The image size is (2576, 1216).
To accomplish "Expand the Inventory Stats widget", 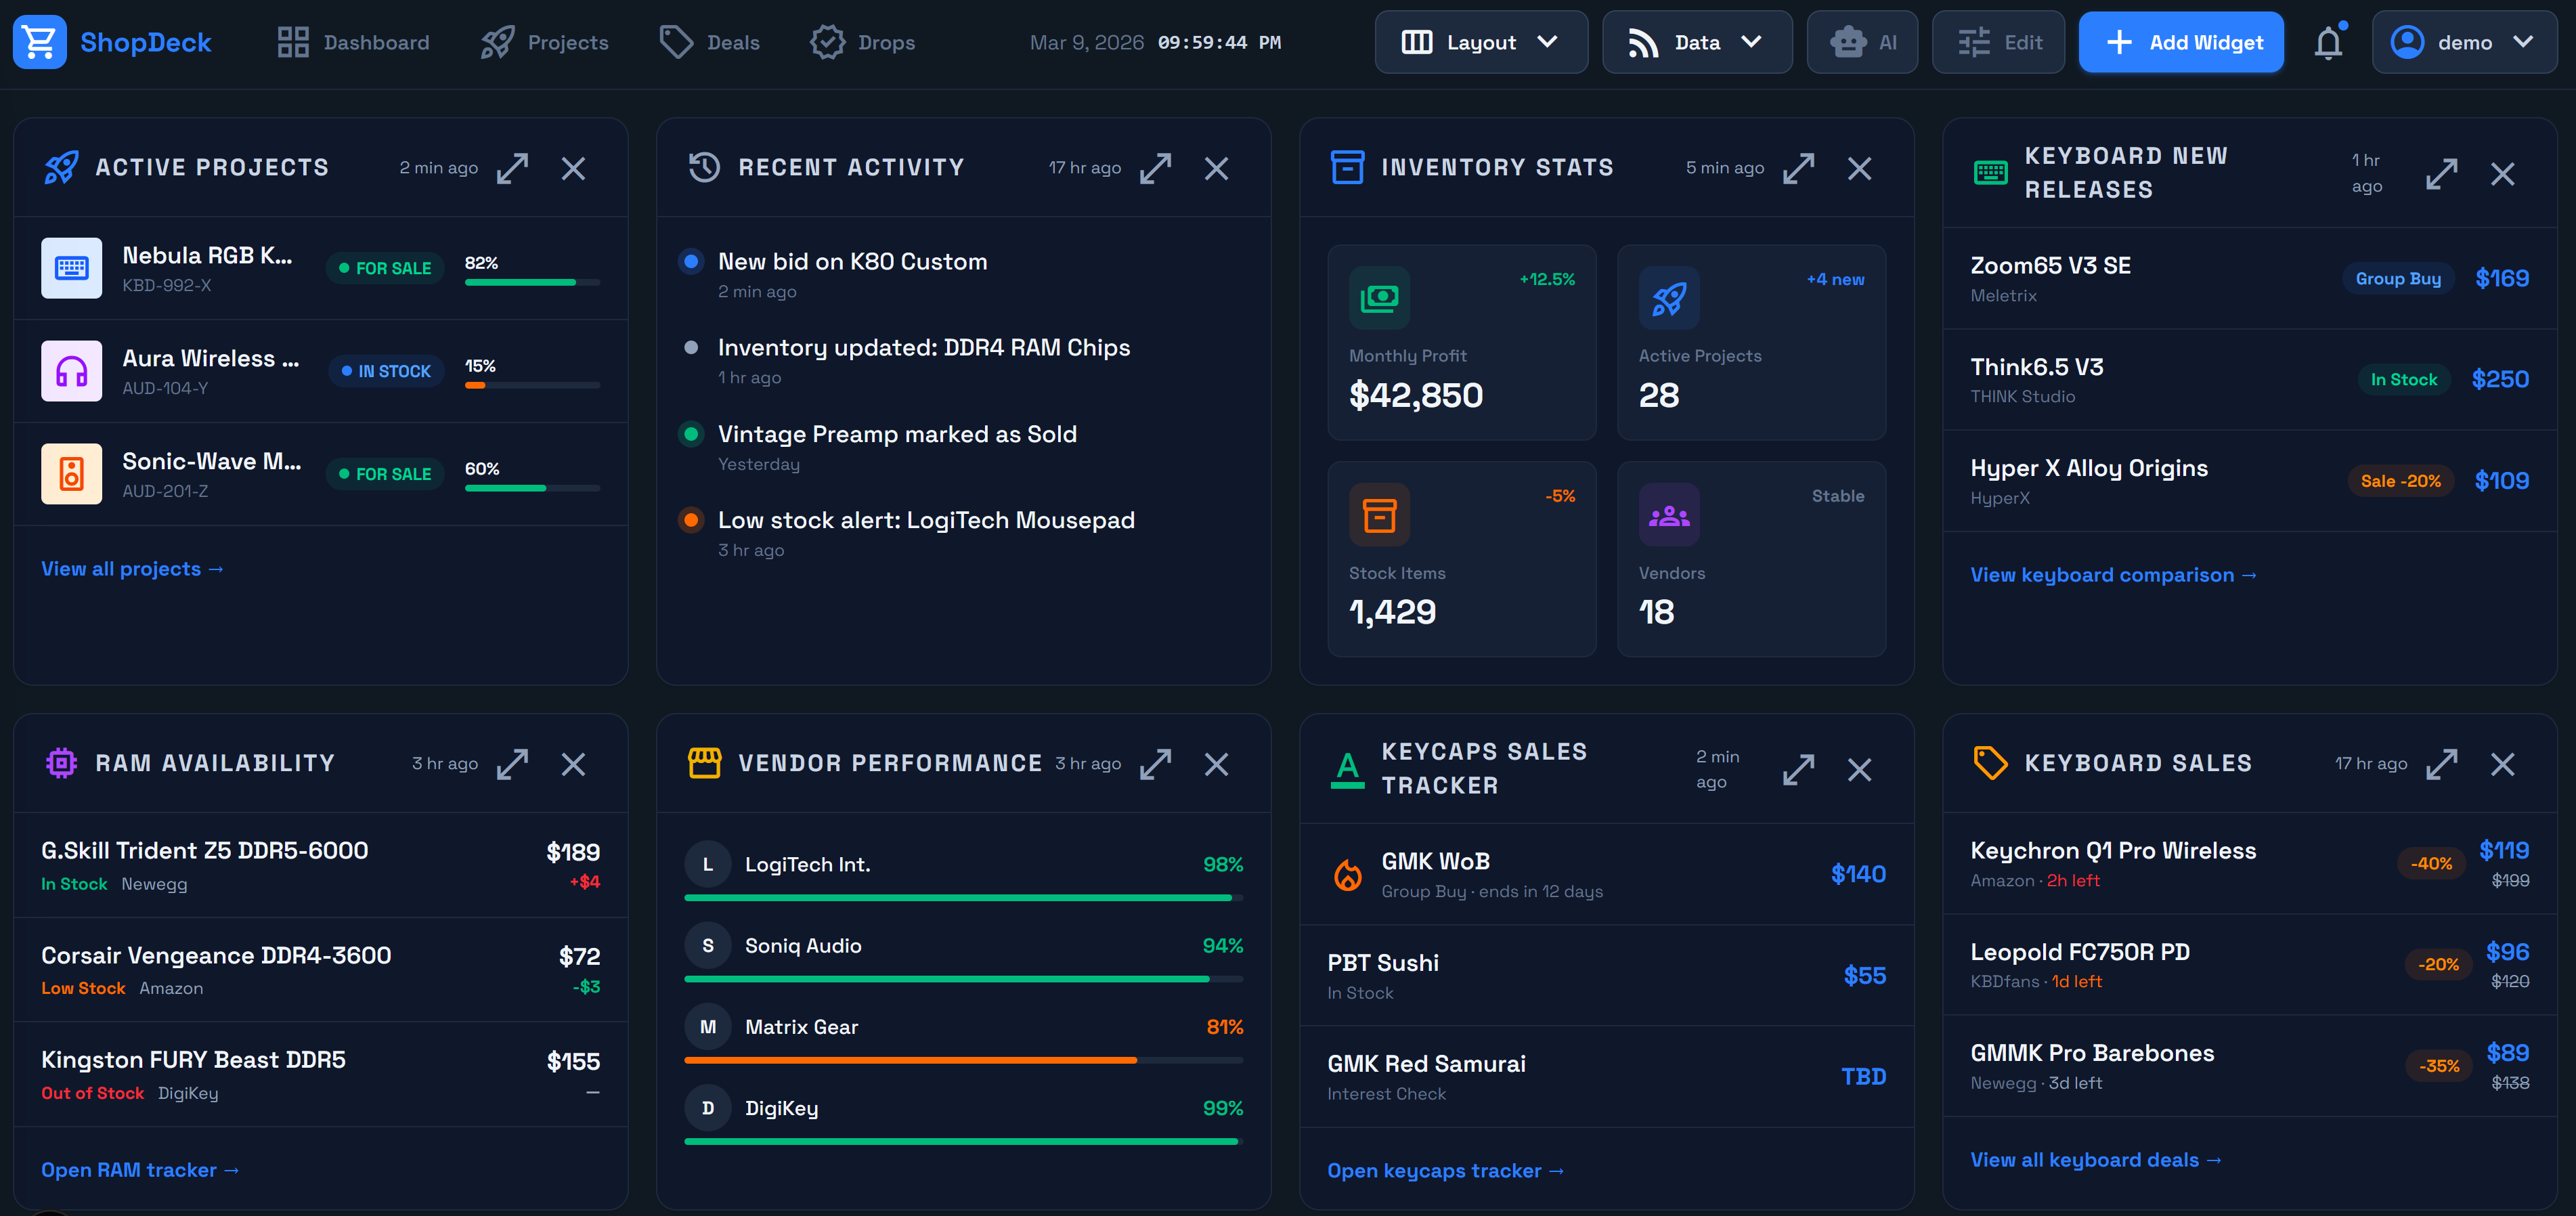I will (1798, 168).
